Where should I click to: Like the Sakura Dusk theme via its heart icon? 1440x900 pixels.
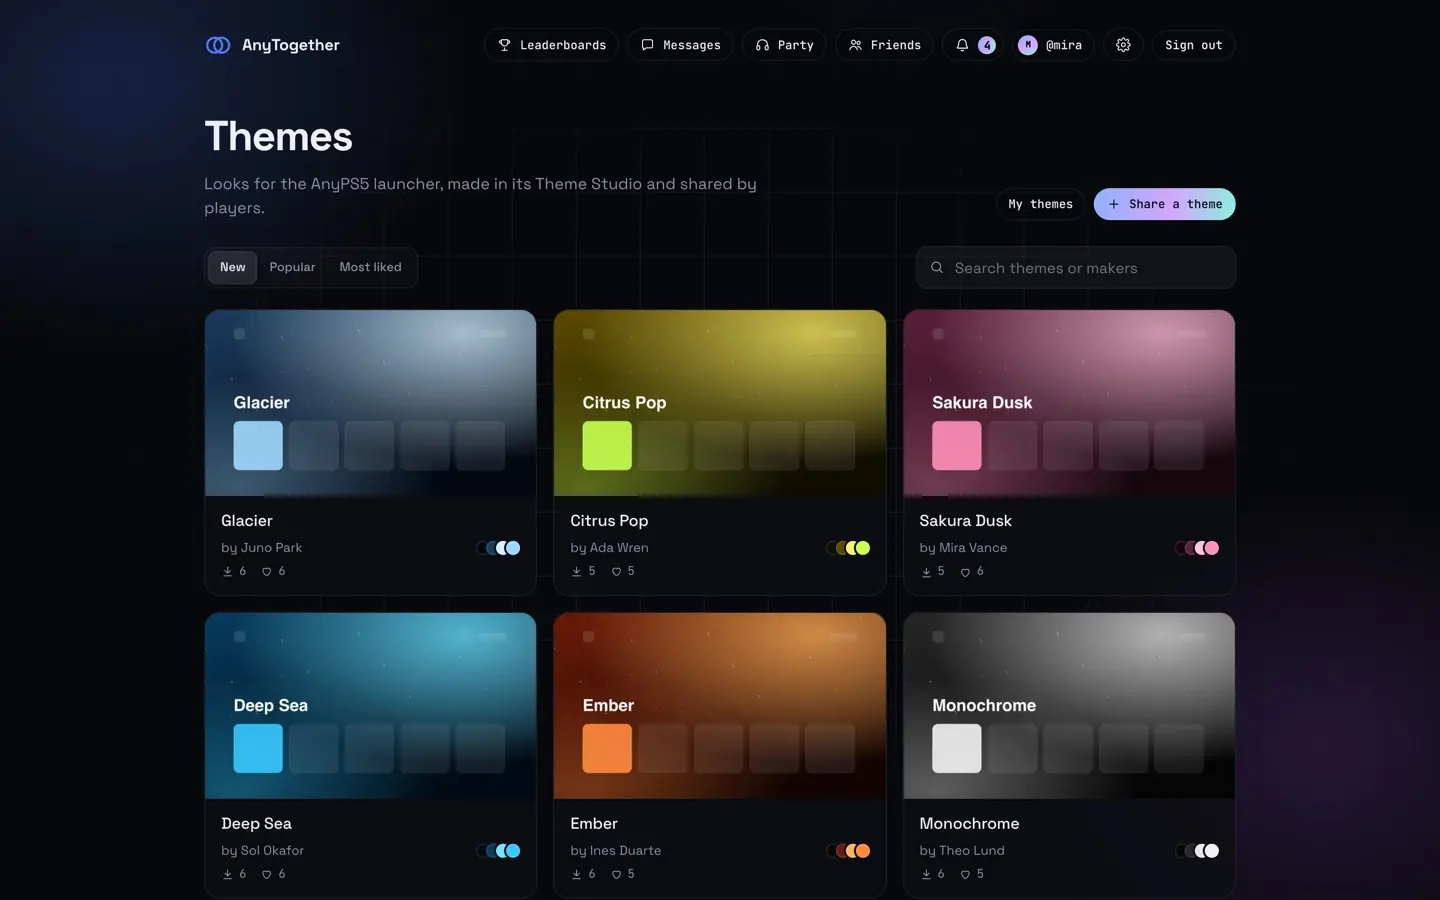[965, 572]
